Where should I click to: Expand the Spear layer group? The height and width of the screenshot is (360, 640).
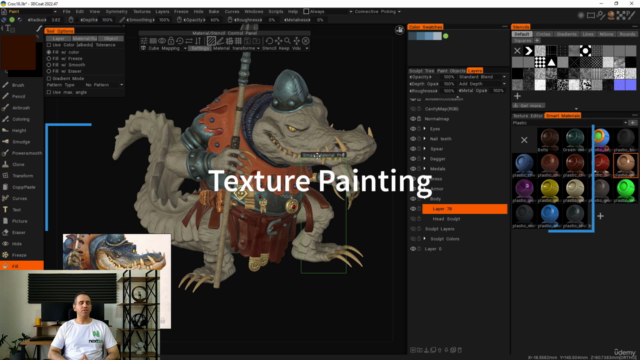(x=425, y=149)
